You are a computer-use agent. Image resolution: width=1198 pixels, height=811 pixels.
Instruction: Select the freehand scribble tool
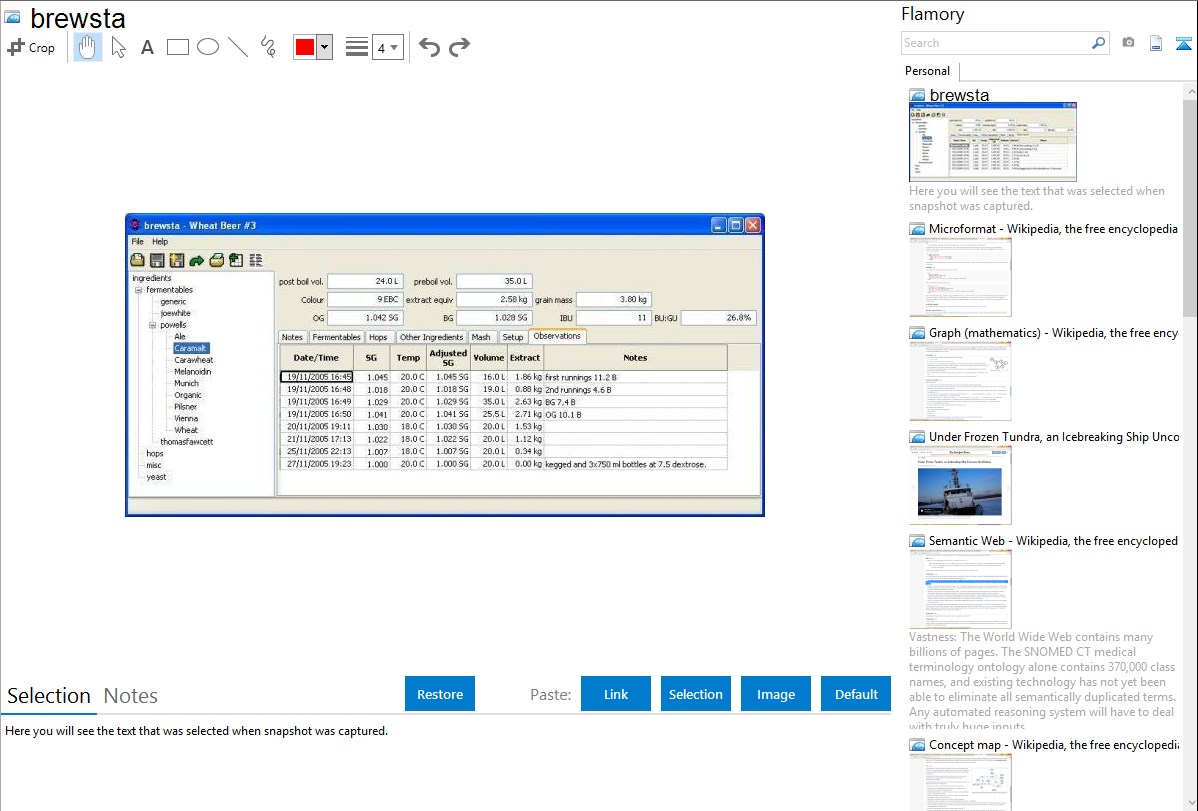click(268, 47)
